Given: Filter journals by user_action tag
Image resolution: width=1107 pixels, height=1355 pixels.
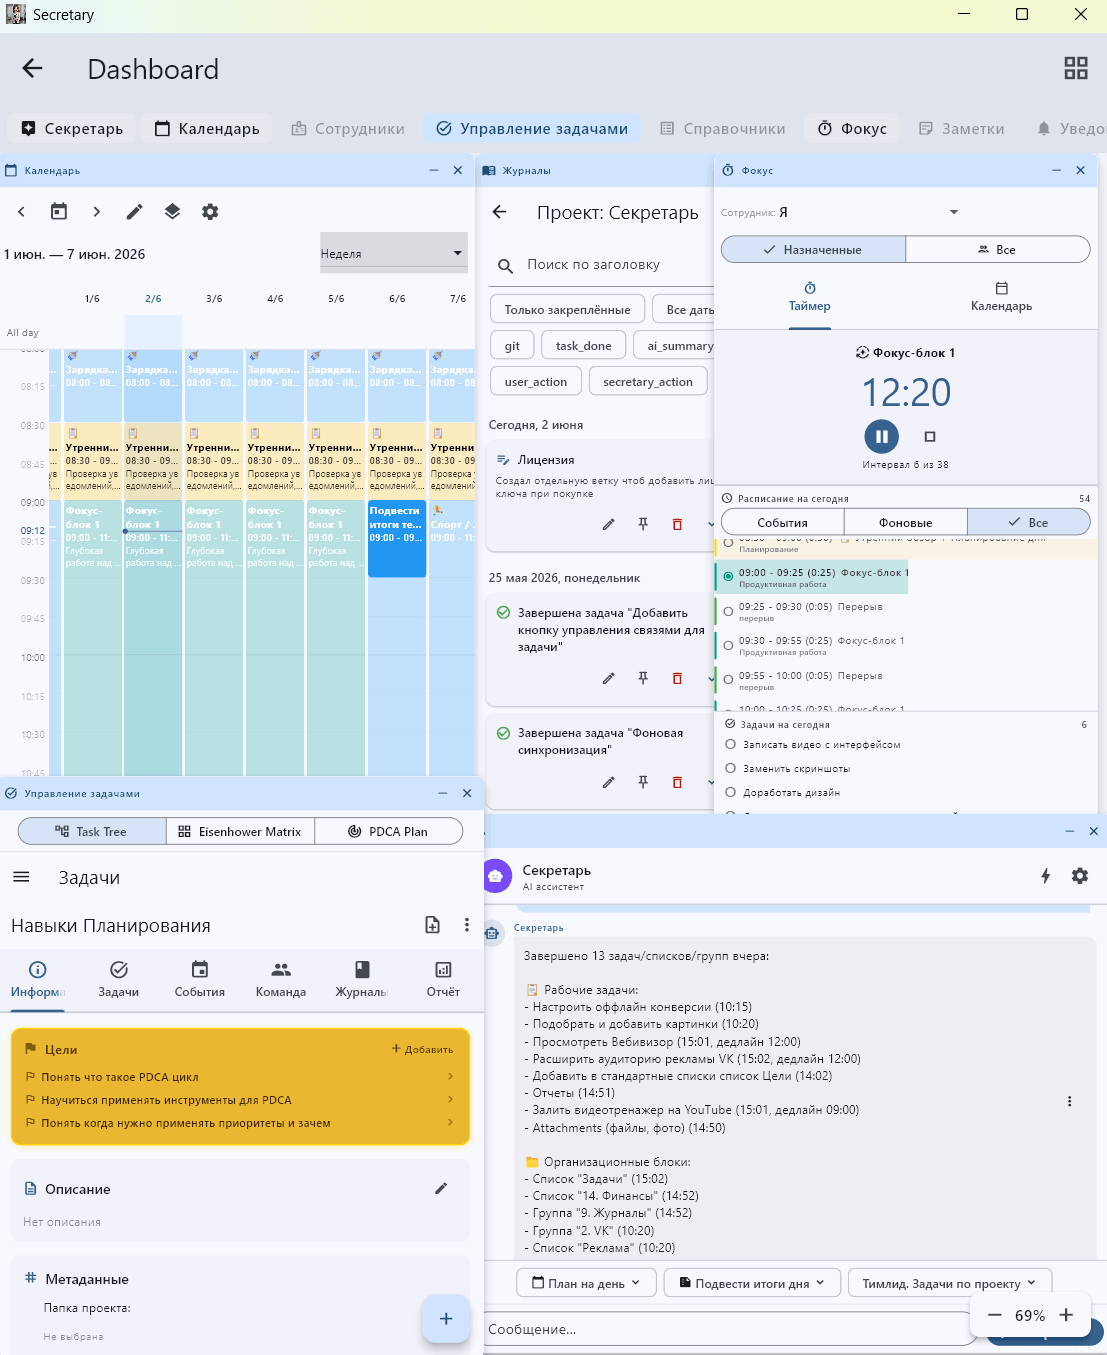Looking at the screenshot, I should [536, 382].
